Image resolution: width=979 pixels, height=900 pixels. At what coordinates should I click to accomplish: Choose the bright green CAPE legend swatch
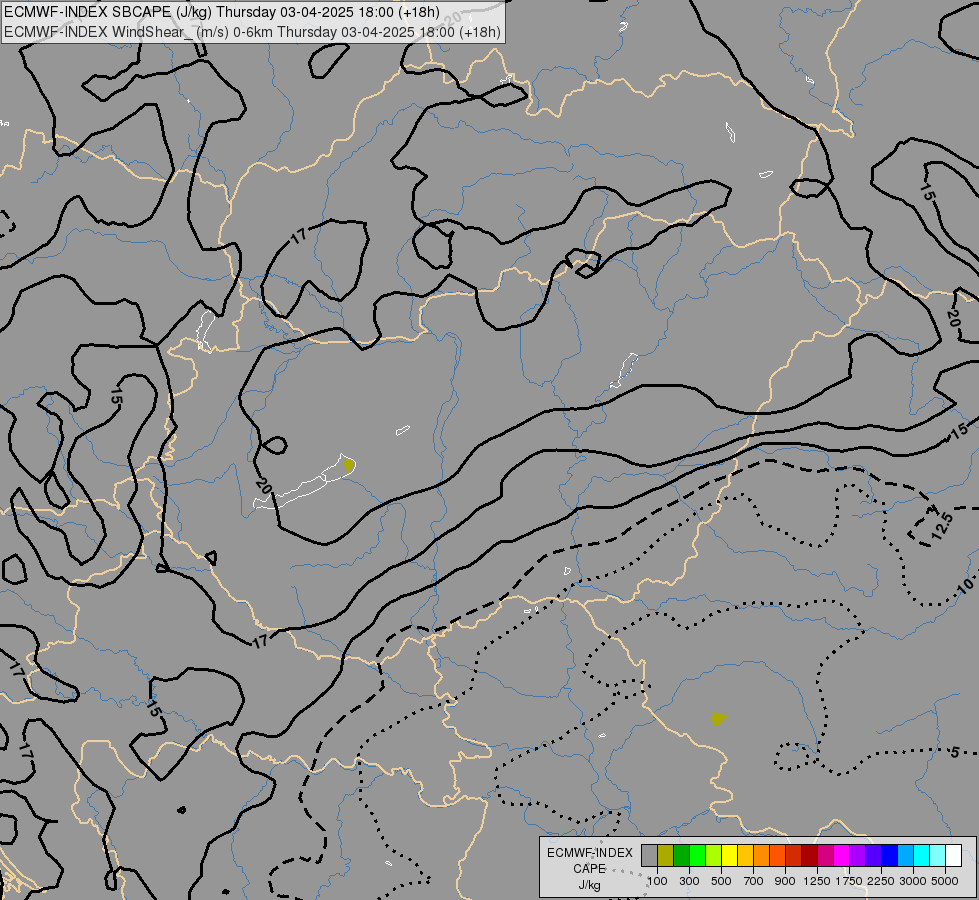[697, 856]
